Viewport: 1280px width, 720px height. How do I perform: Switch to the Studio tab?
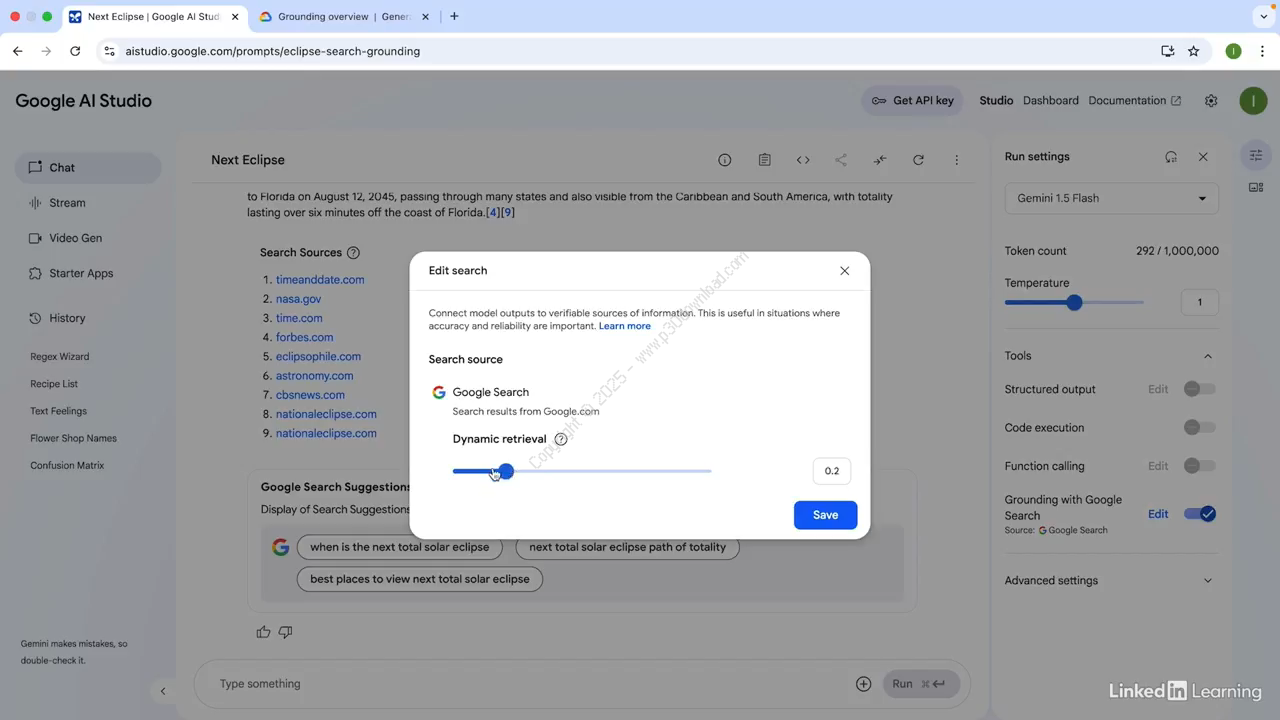point(996,100)
